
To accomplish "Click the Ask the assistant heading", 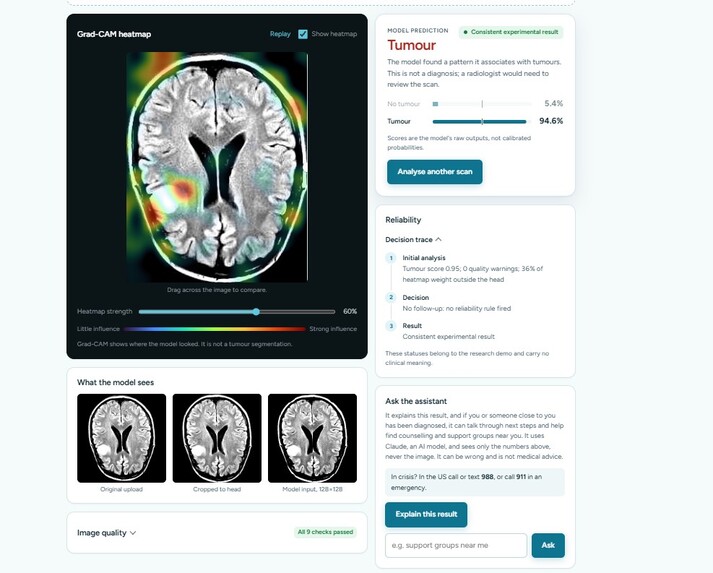I will pyautogui.click(x=416, y=402).
